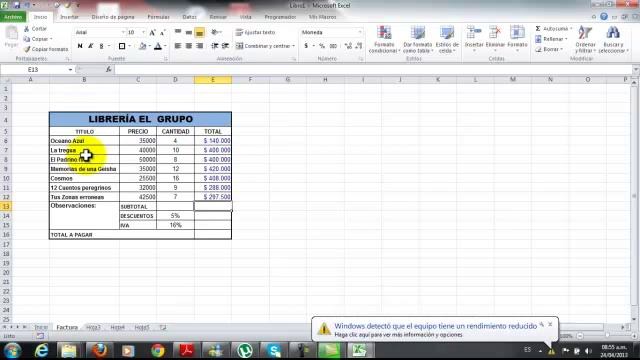Open Formato condicional menu

384,39
